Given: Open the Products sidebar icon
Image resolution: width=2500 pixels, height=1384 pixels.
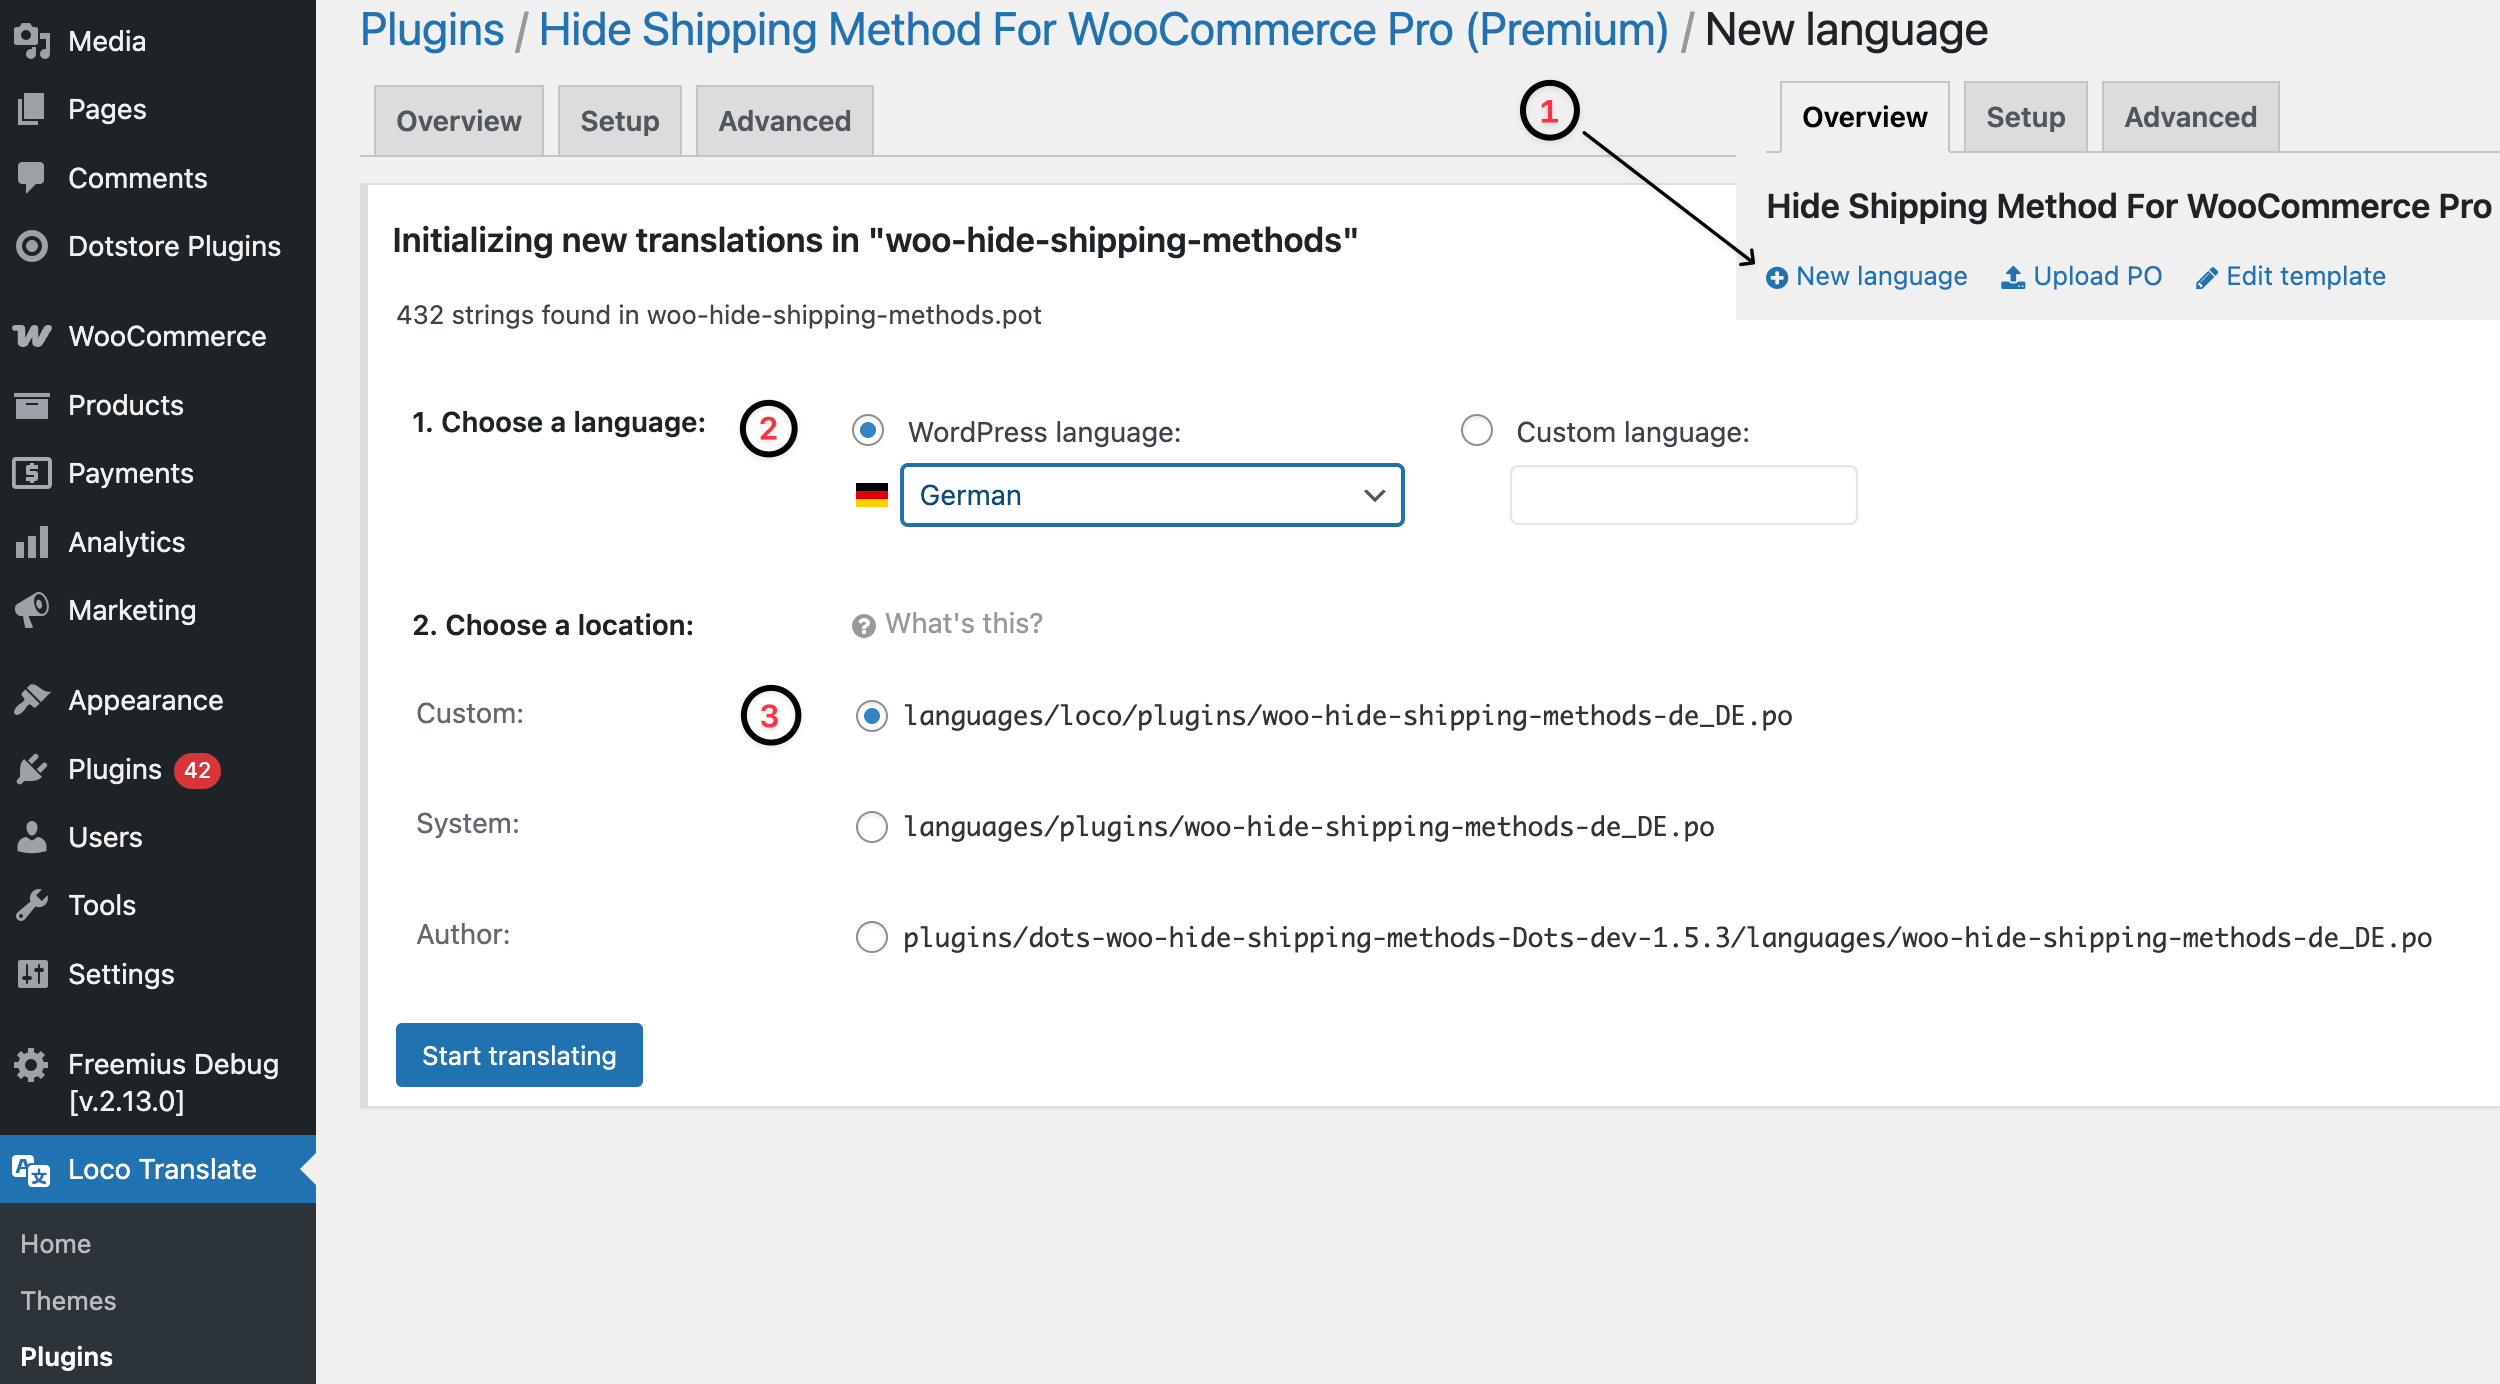Looking at the screenshot, I should (x=31, y=405).
